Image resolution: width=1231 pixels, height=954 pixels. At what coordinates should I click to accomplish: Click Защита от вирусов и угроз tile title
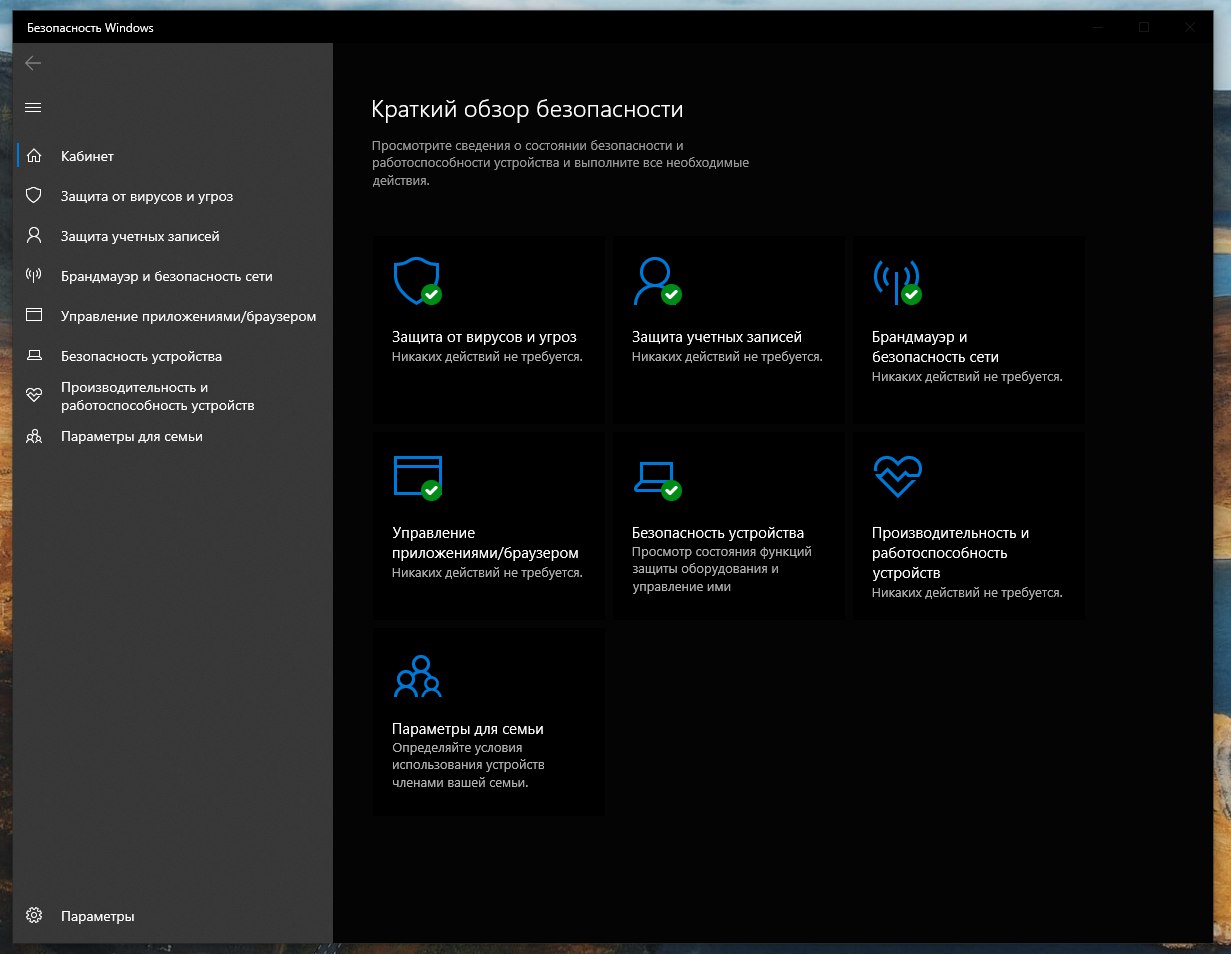(x=484, y=337)
